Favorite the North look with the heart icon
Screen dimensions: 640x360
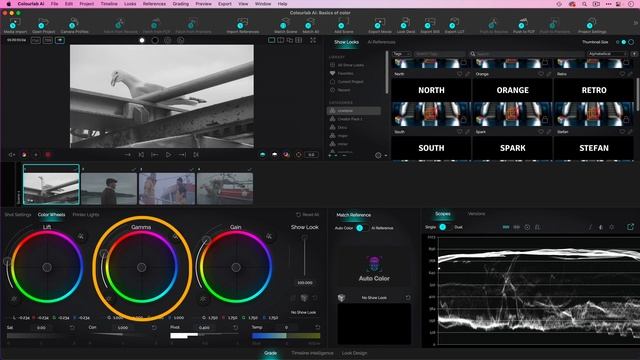(460, 74)
